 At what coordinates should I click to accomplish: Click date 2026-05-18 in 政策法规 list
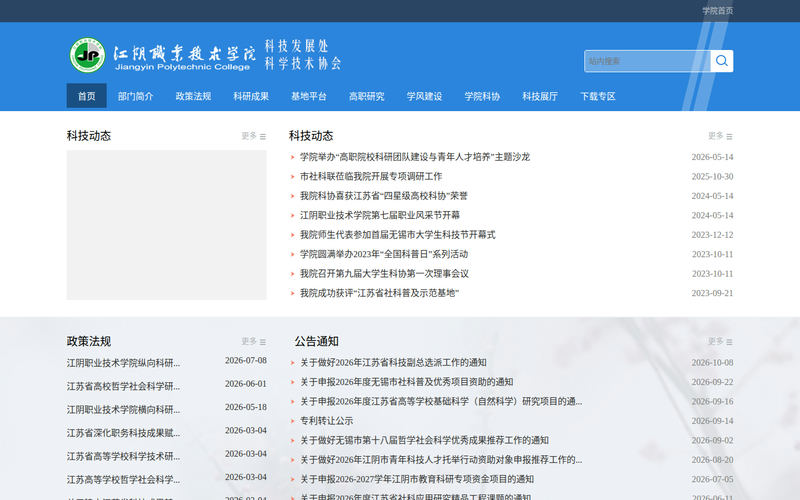(x=246, y=407)
